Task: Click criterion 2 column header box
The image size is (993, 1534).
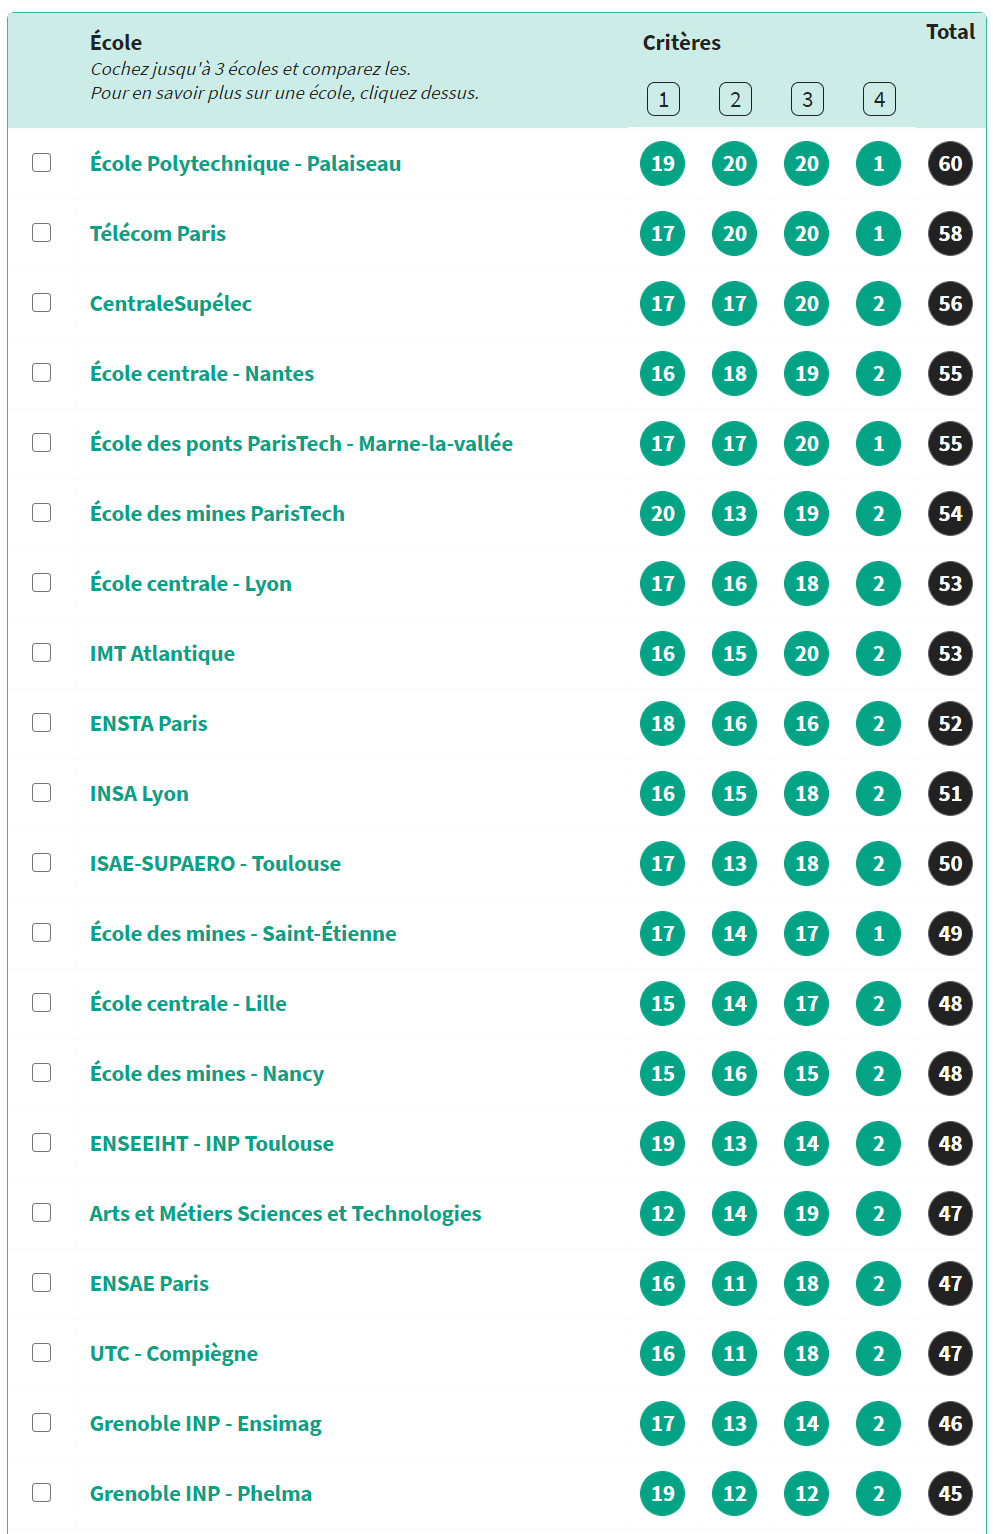Action: point(735,99)
